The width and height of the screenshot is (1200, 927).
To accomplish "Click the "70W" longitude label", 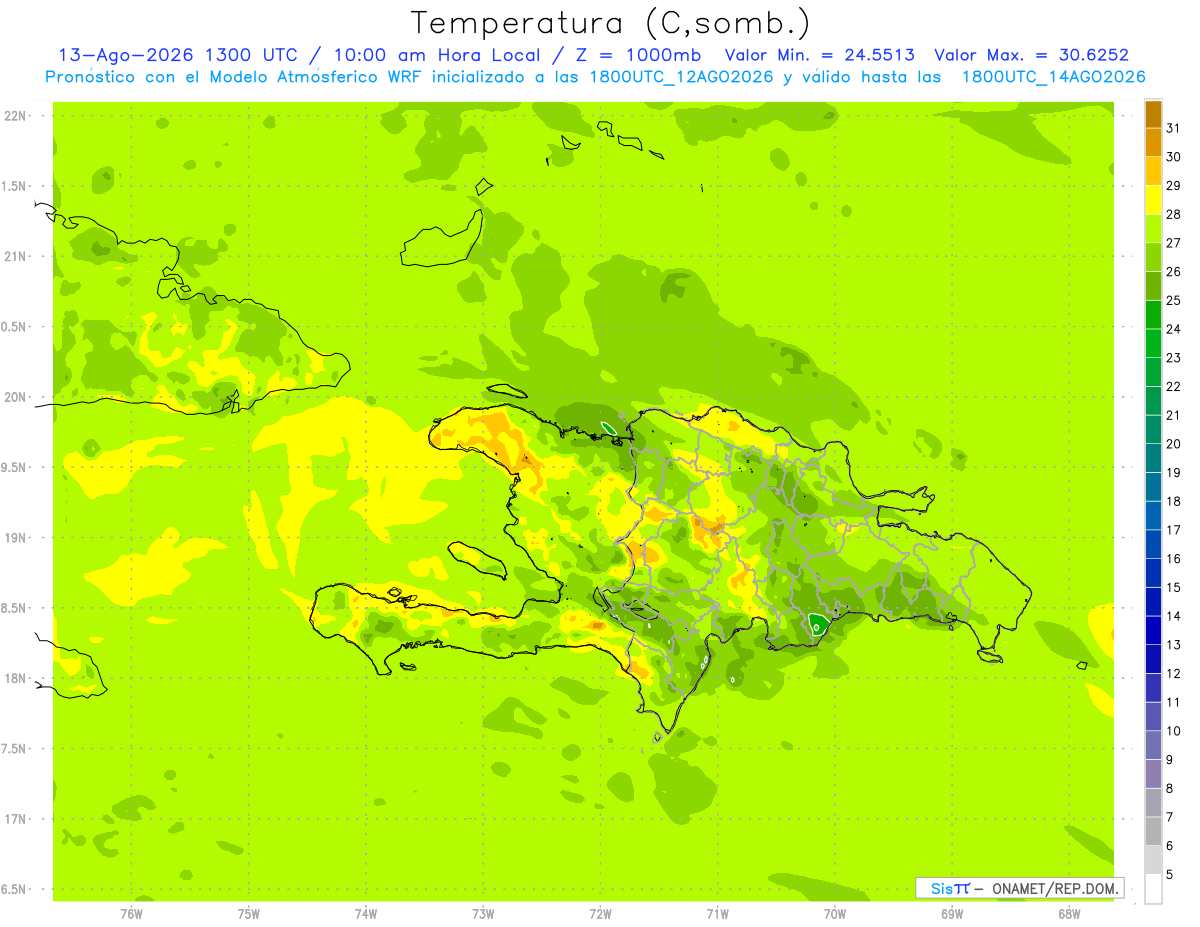I will [835, 914].
